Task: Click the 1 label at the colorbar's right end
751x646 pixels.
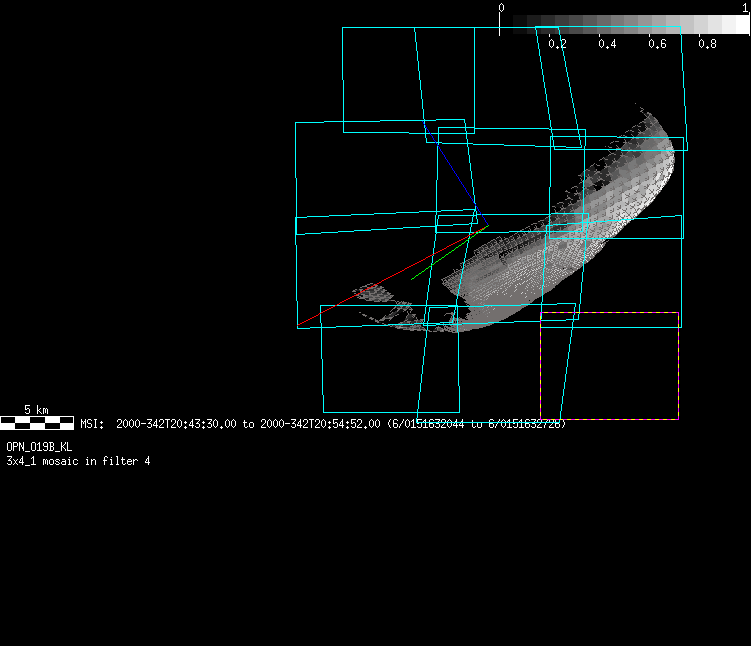Action: (746, 7)
